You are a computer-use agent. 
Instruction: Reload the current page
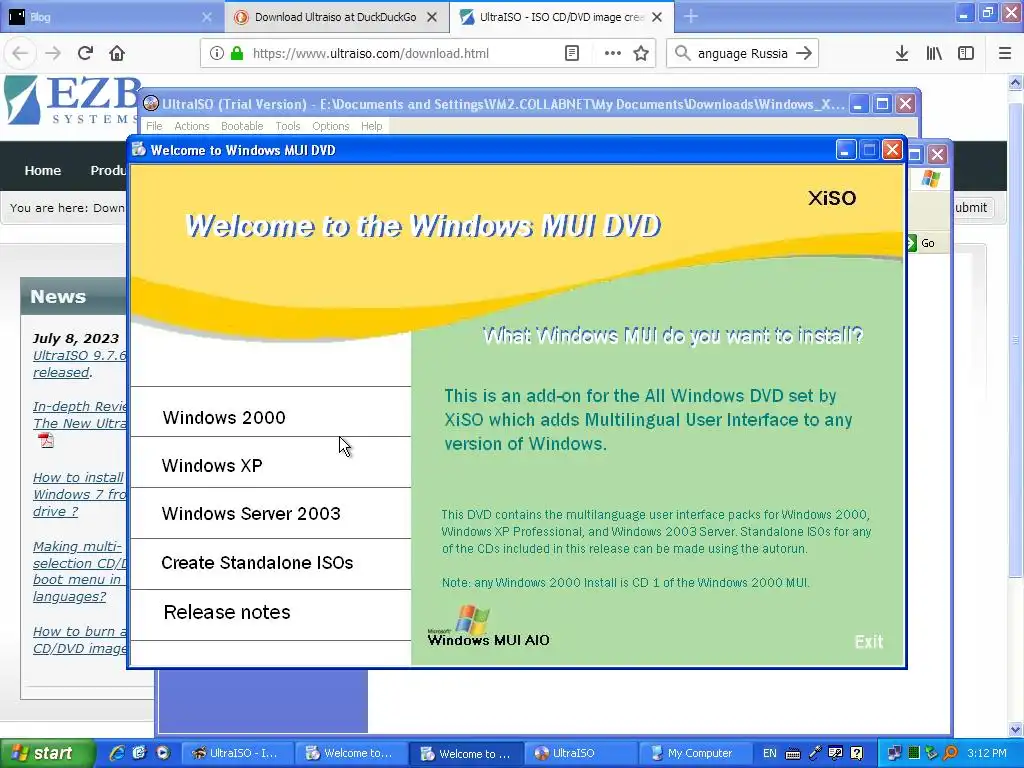coord(85,54)
